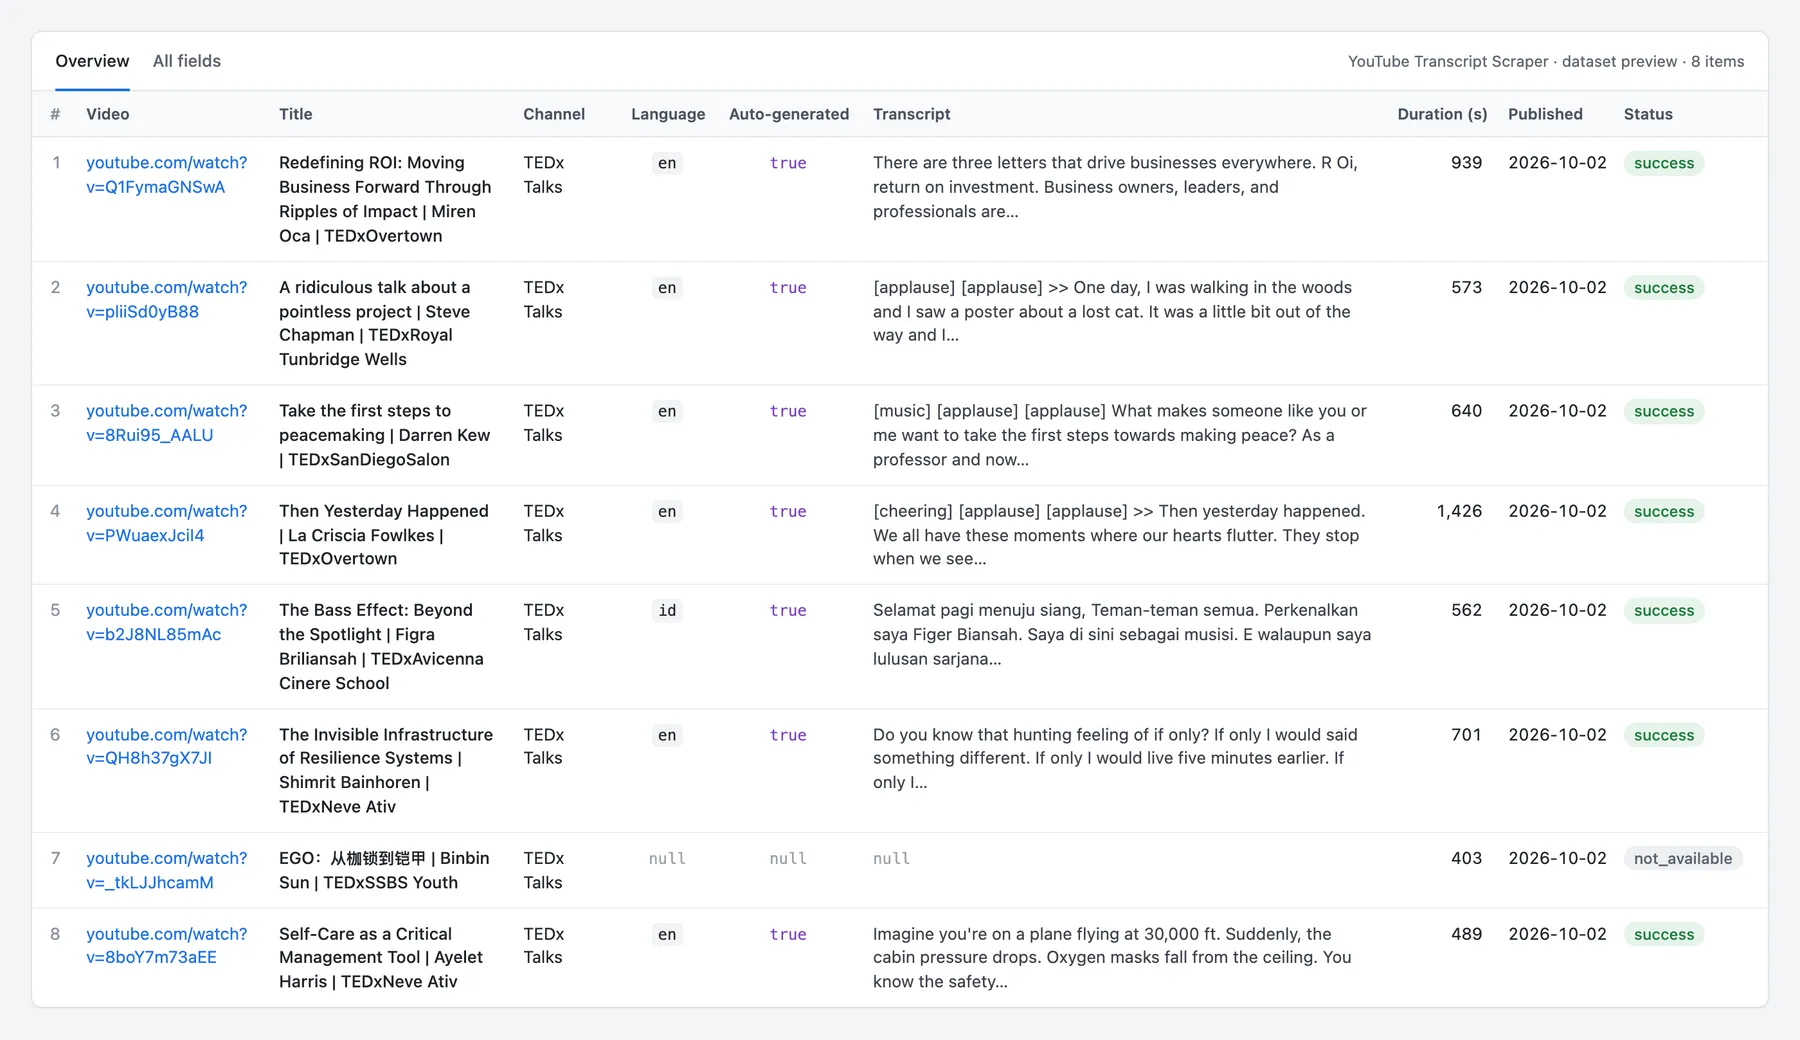Open video link v=Q1FymaGNSwA
The image size is (1800, 1040).
tap(166, 175)
